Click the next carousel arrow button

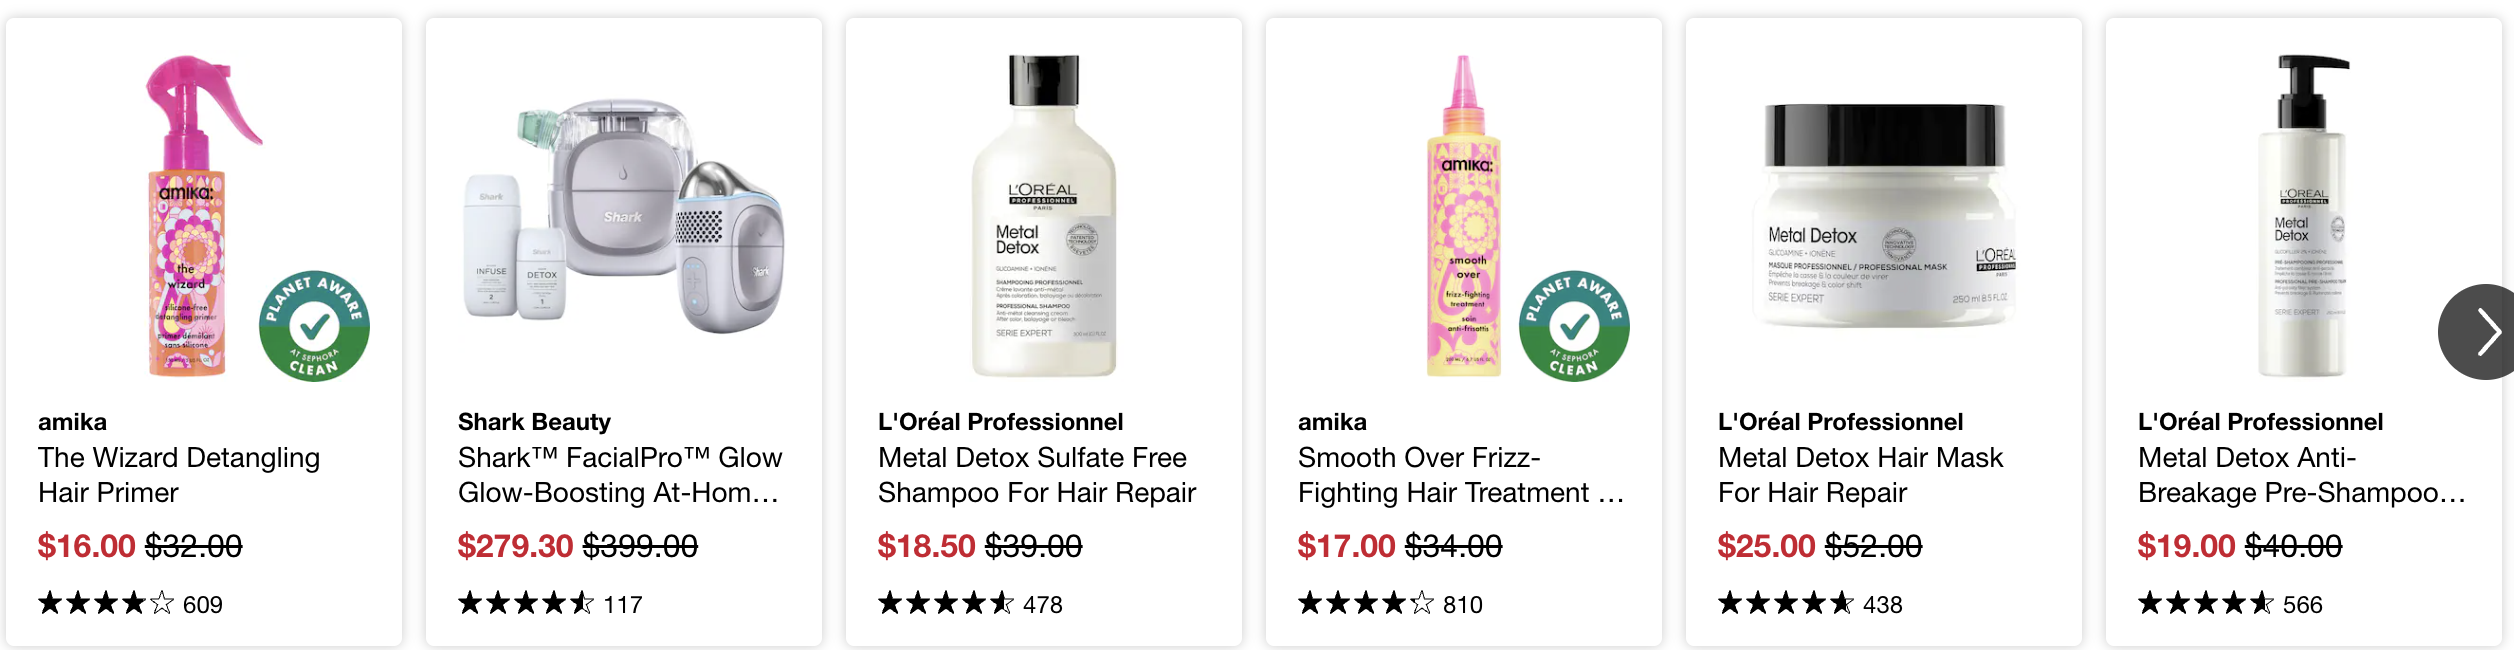[2478, 332]
